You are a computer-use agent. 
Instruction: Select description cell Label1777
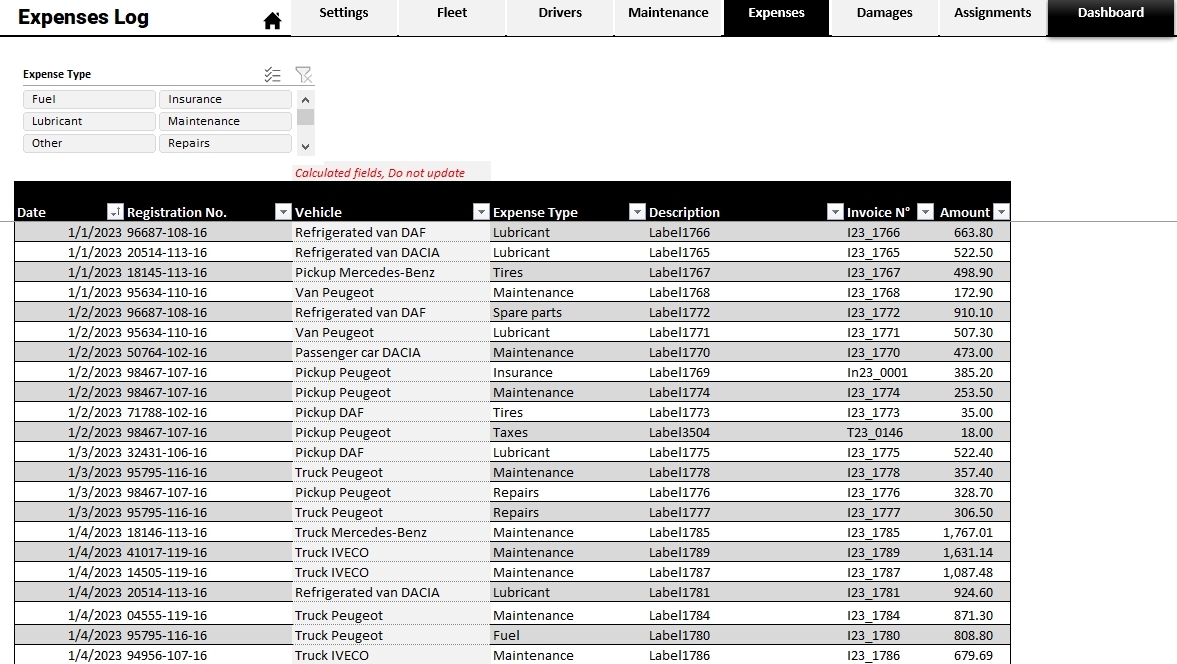(x=745, y=512)
